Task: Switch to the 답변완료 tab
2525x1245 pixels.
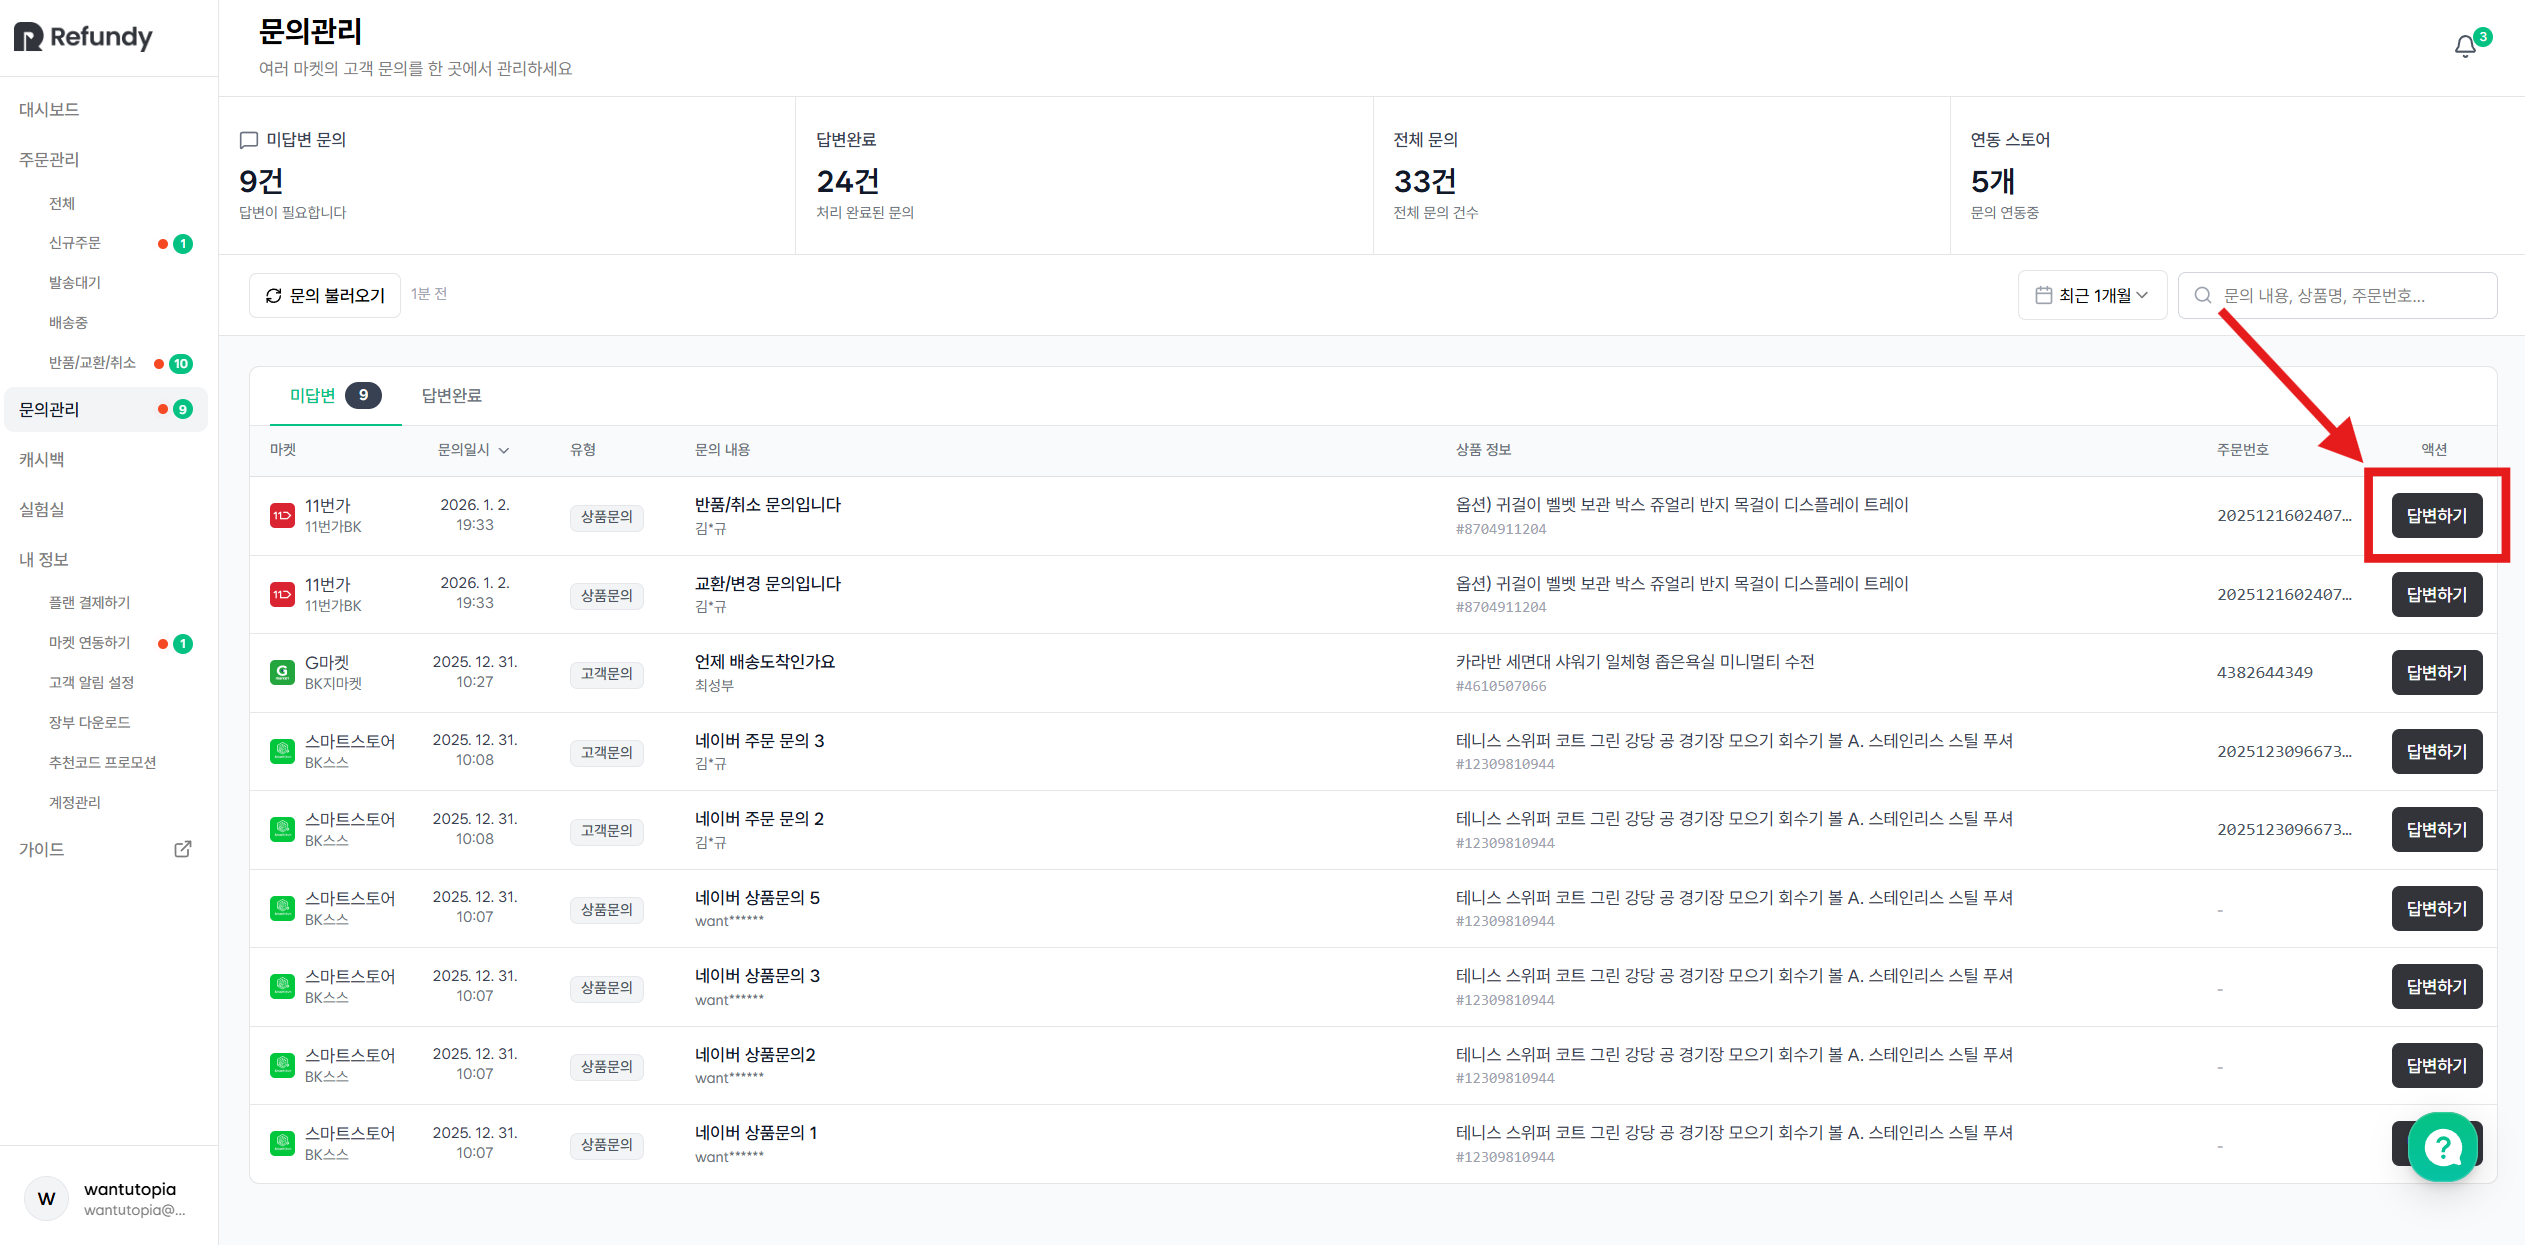Action: coord(451,396)
